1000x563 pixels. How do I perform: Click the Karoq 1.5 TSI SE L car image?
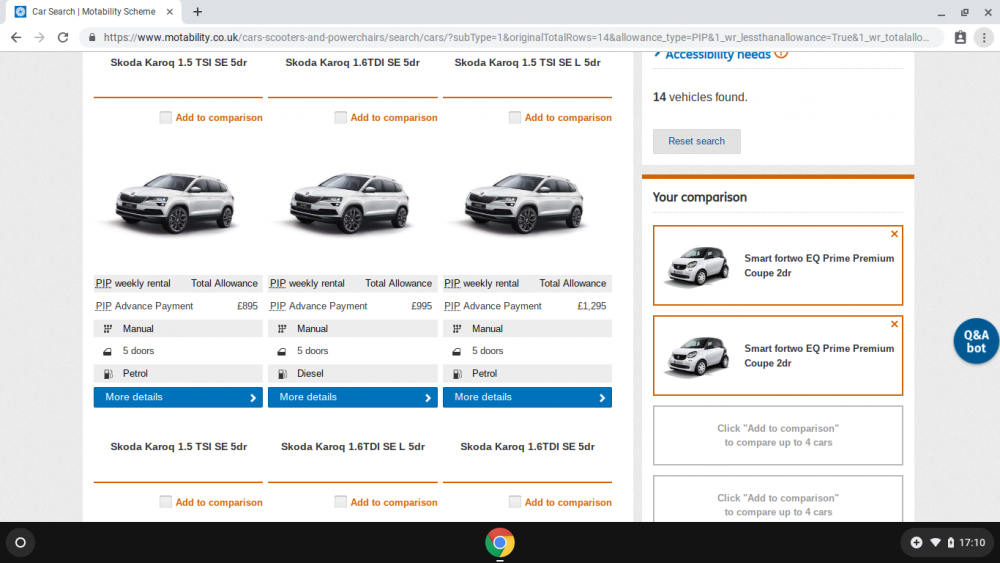click(x=524, y=202)
